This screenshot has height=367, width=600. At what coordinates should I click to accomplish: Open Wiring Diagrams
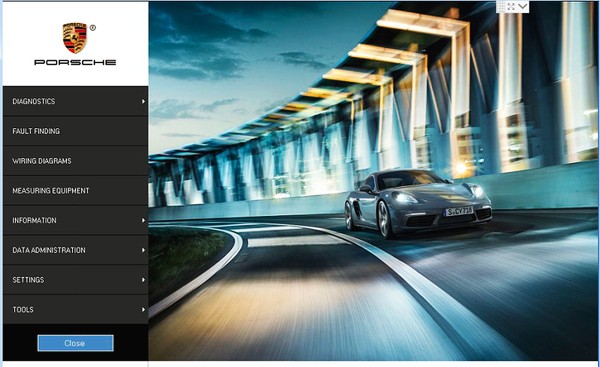[75, 161]
